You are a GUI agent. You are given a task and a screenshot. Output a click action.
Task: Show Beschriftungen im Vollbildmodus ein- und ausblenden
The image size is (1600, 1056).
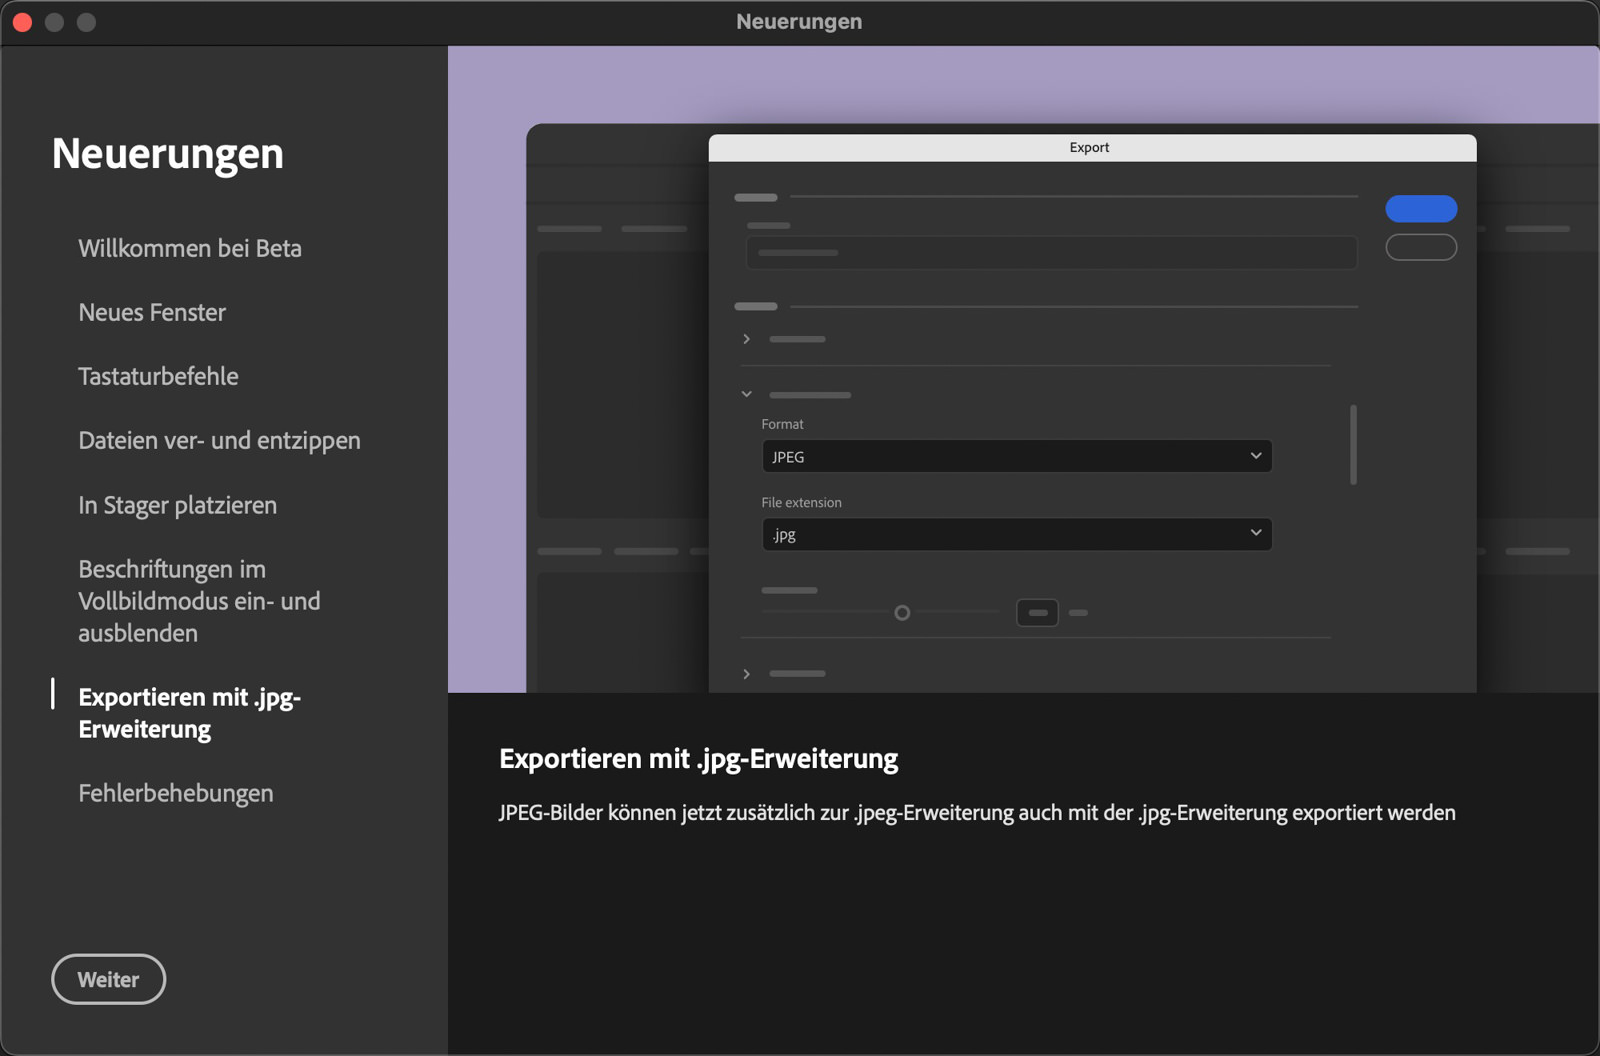pos(199,600)
